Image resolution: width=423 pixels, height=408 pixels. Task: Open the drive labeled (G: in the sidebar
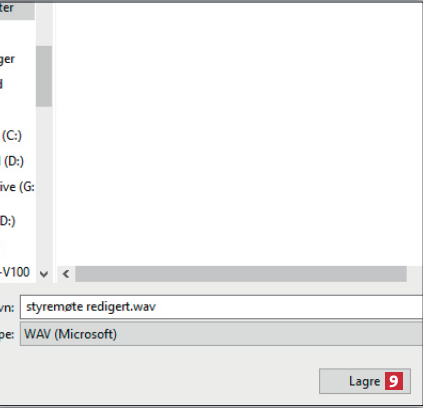point(17,187)
